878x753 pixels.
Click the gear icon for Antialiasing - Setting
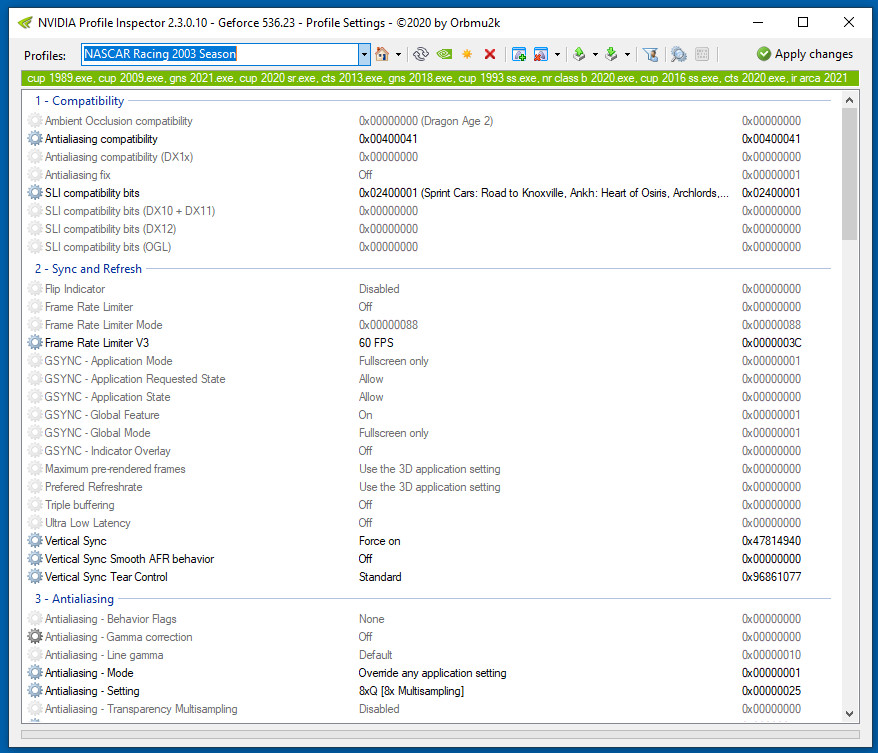click(x=35, y=691)
